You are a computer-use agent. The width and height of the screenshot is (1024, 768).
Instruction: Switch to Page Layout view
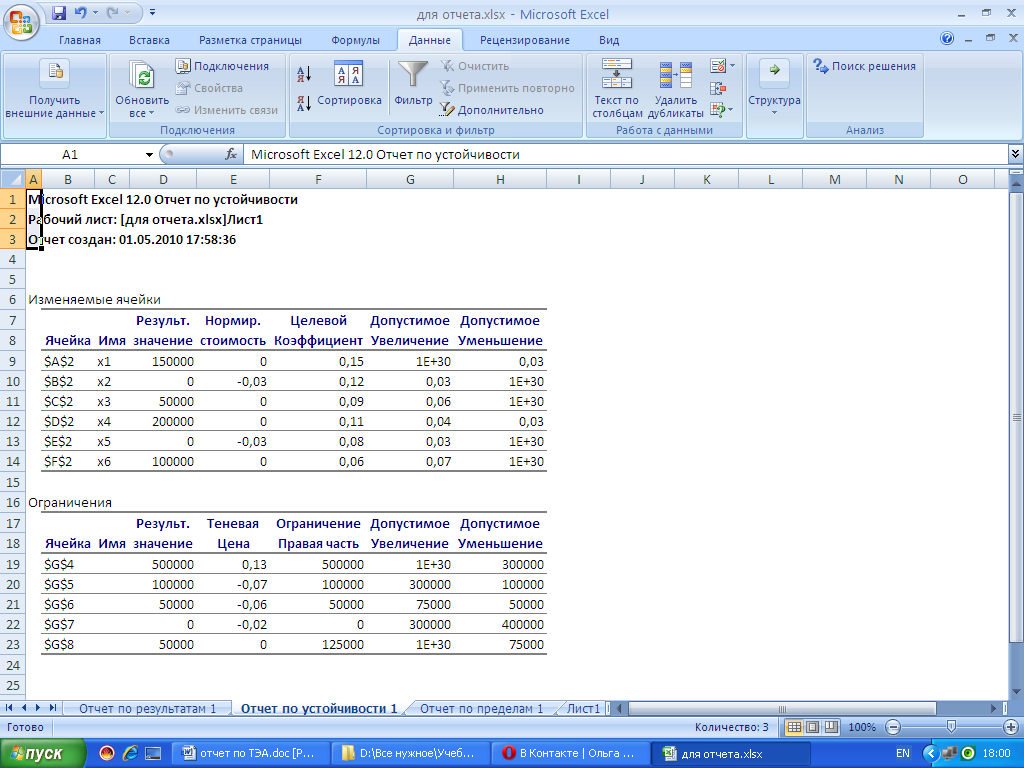pos(812,727)
